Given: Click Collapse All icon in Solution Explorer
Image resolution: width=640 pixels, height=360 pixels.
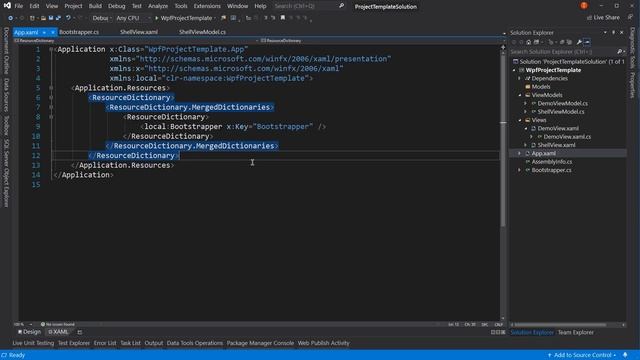Looking at the screenshot, I should pos(562,42).
